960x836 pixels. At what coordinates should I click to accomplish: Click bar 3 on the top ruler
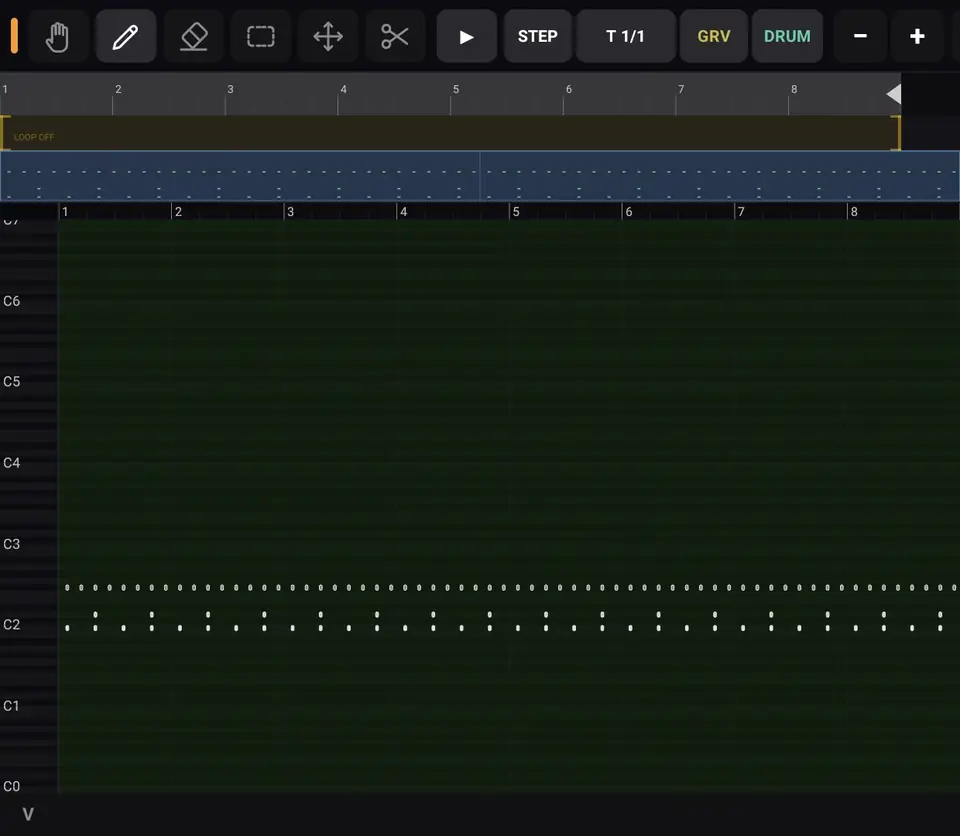[x=230, y=89]
